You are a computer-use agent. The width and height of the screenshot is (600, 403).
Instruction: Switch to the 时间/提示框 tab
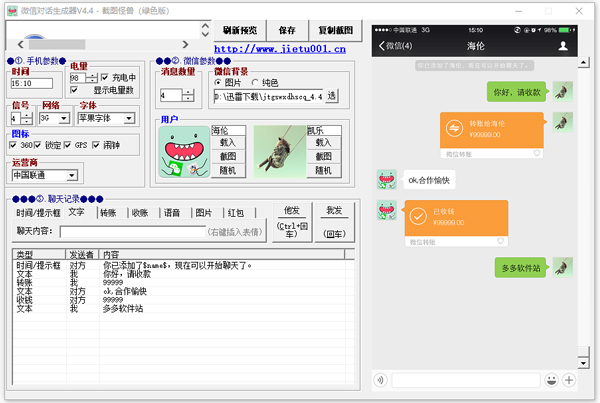tap(38, 213)
